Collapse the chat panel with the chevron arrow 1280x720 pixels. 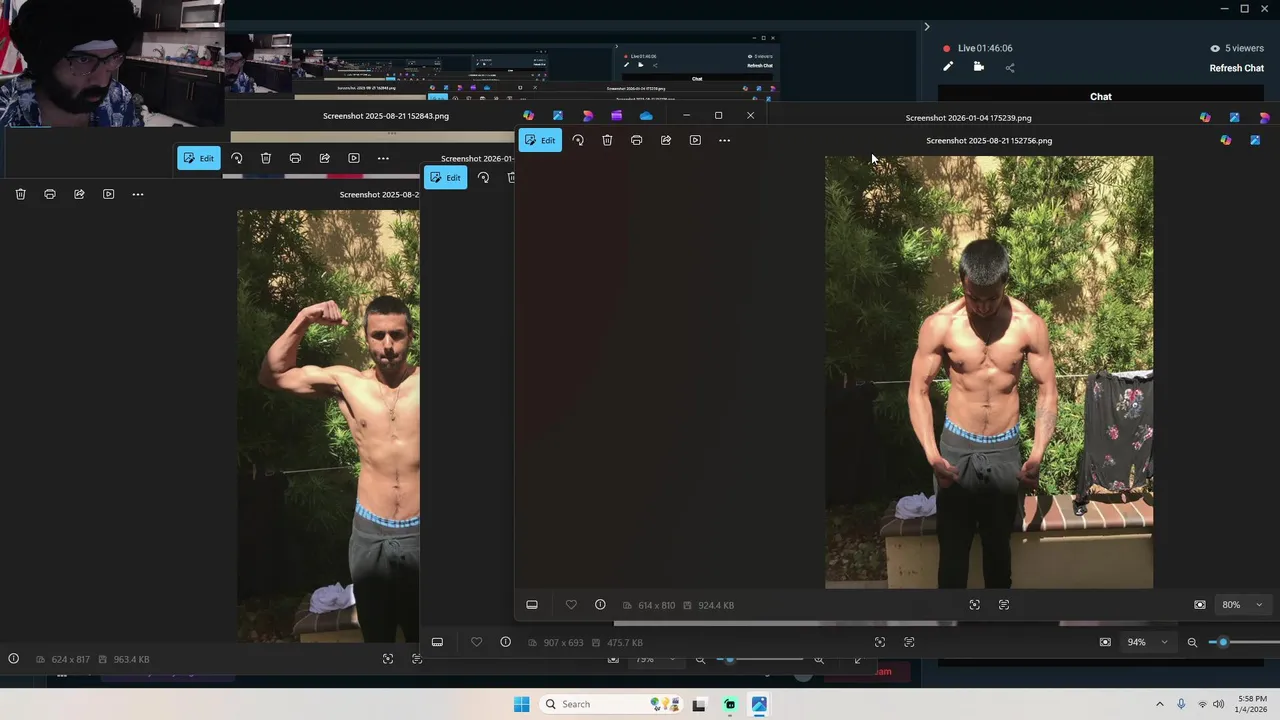point(927,27)
